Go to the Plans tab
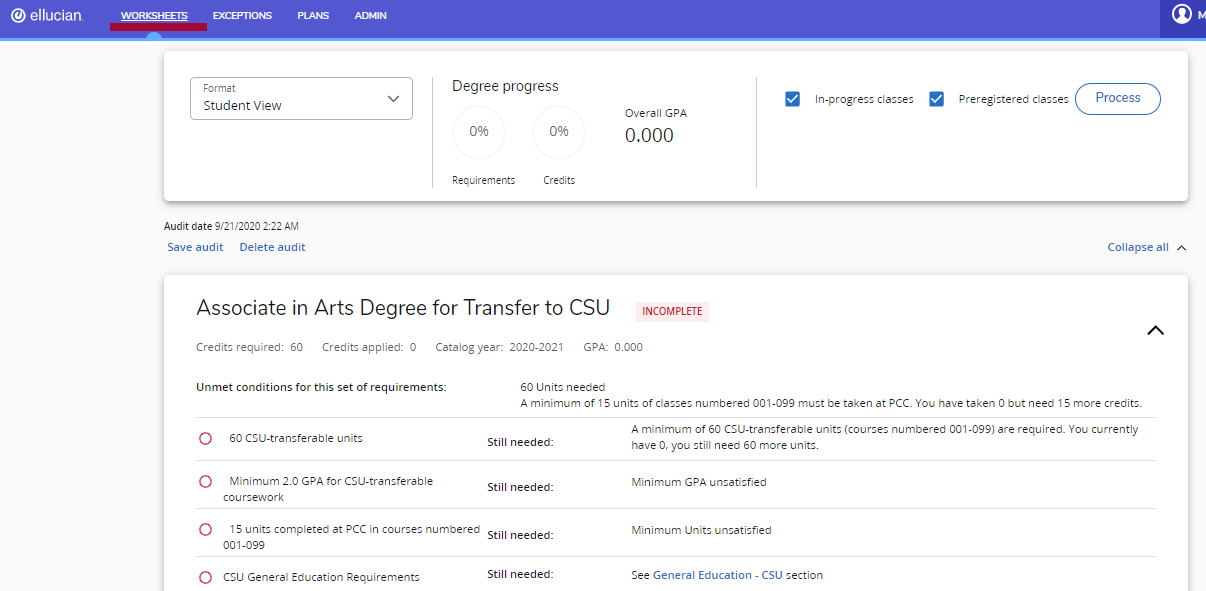1206x591 pixels. pos(313,16)
